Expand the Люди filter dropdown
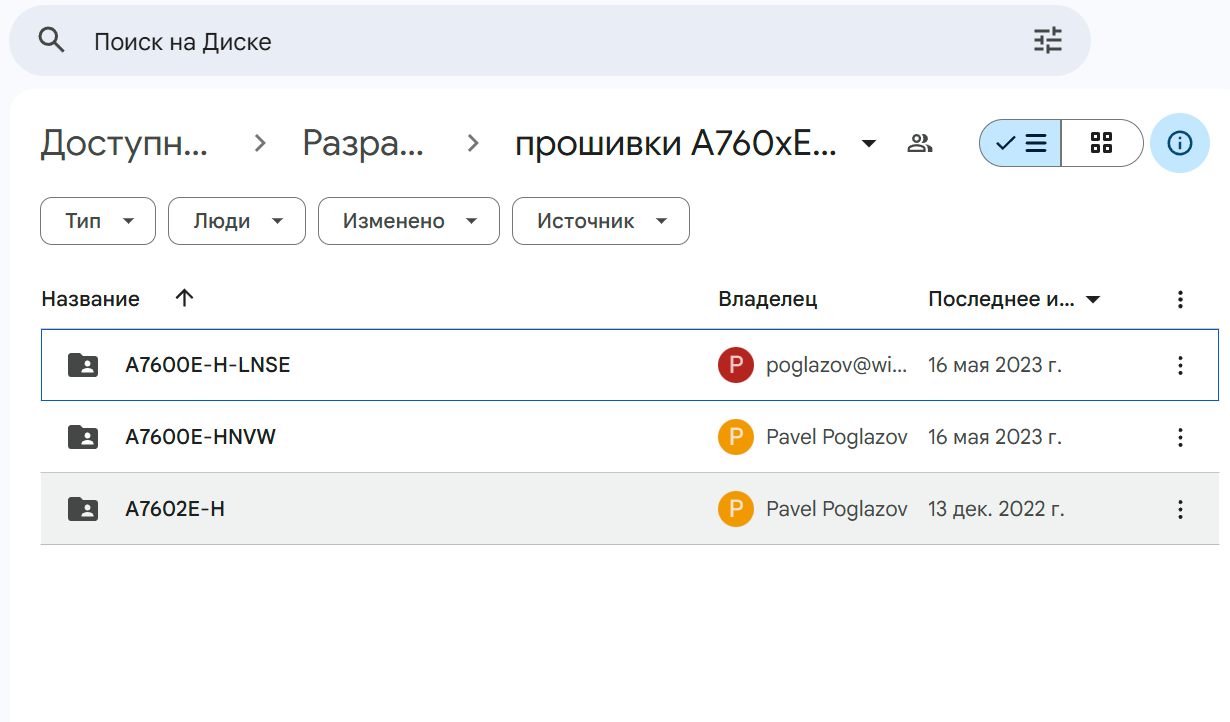 pos(237,221)
